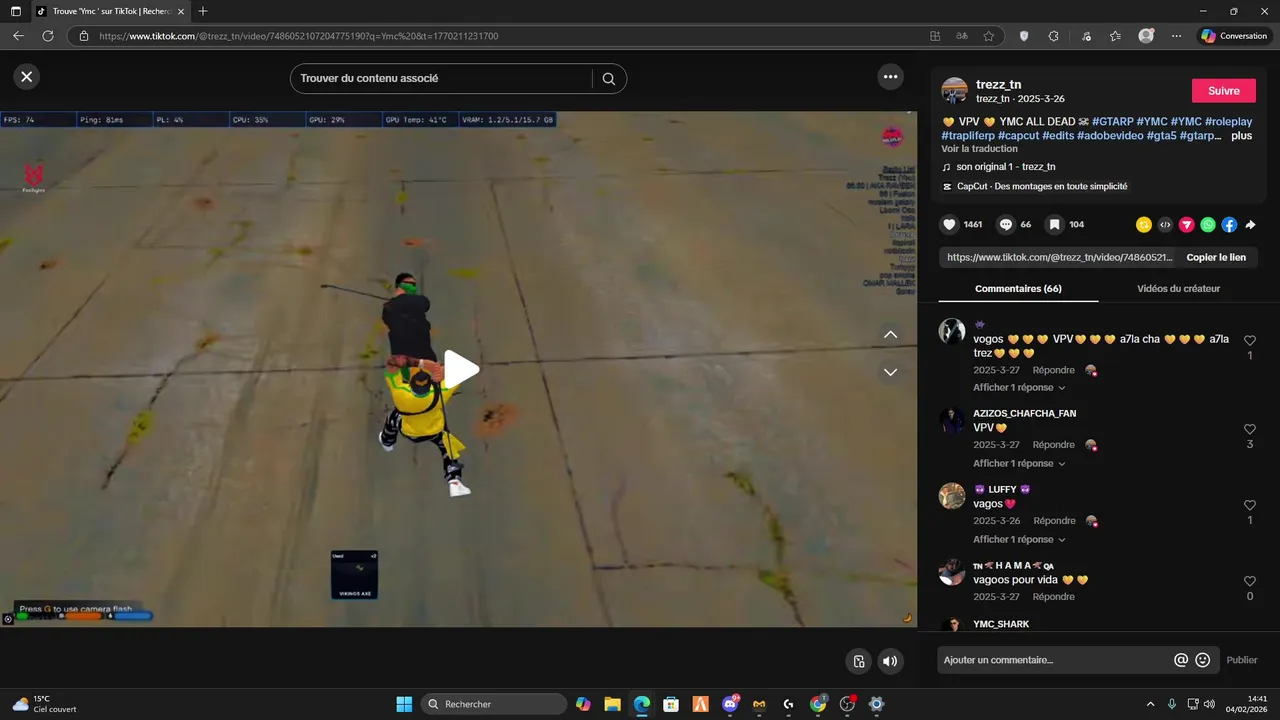
Task: Get the embed code icon
Action: (1165, 225)
